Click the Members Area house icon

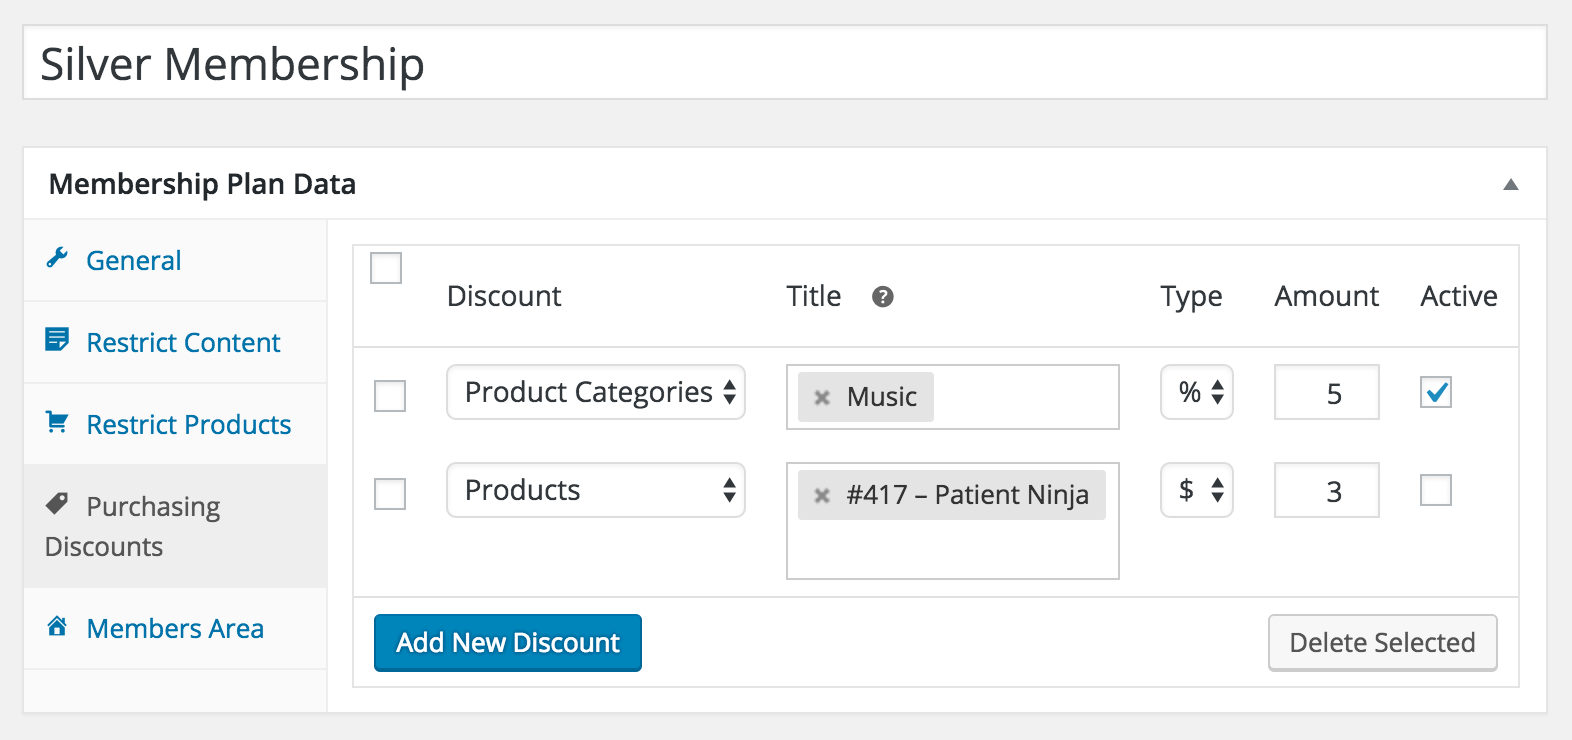click(57, 626)
